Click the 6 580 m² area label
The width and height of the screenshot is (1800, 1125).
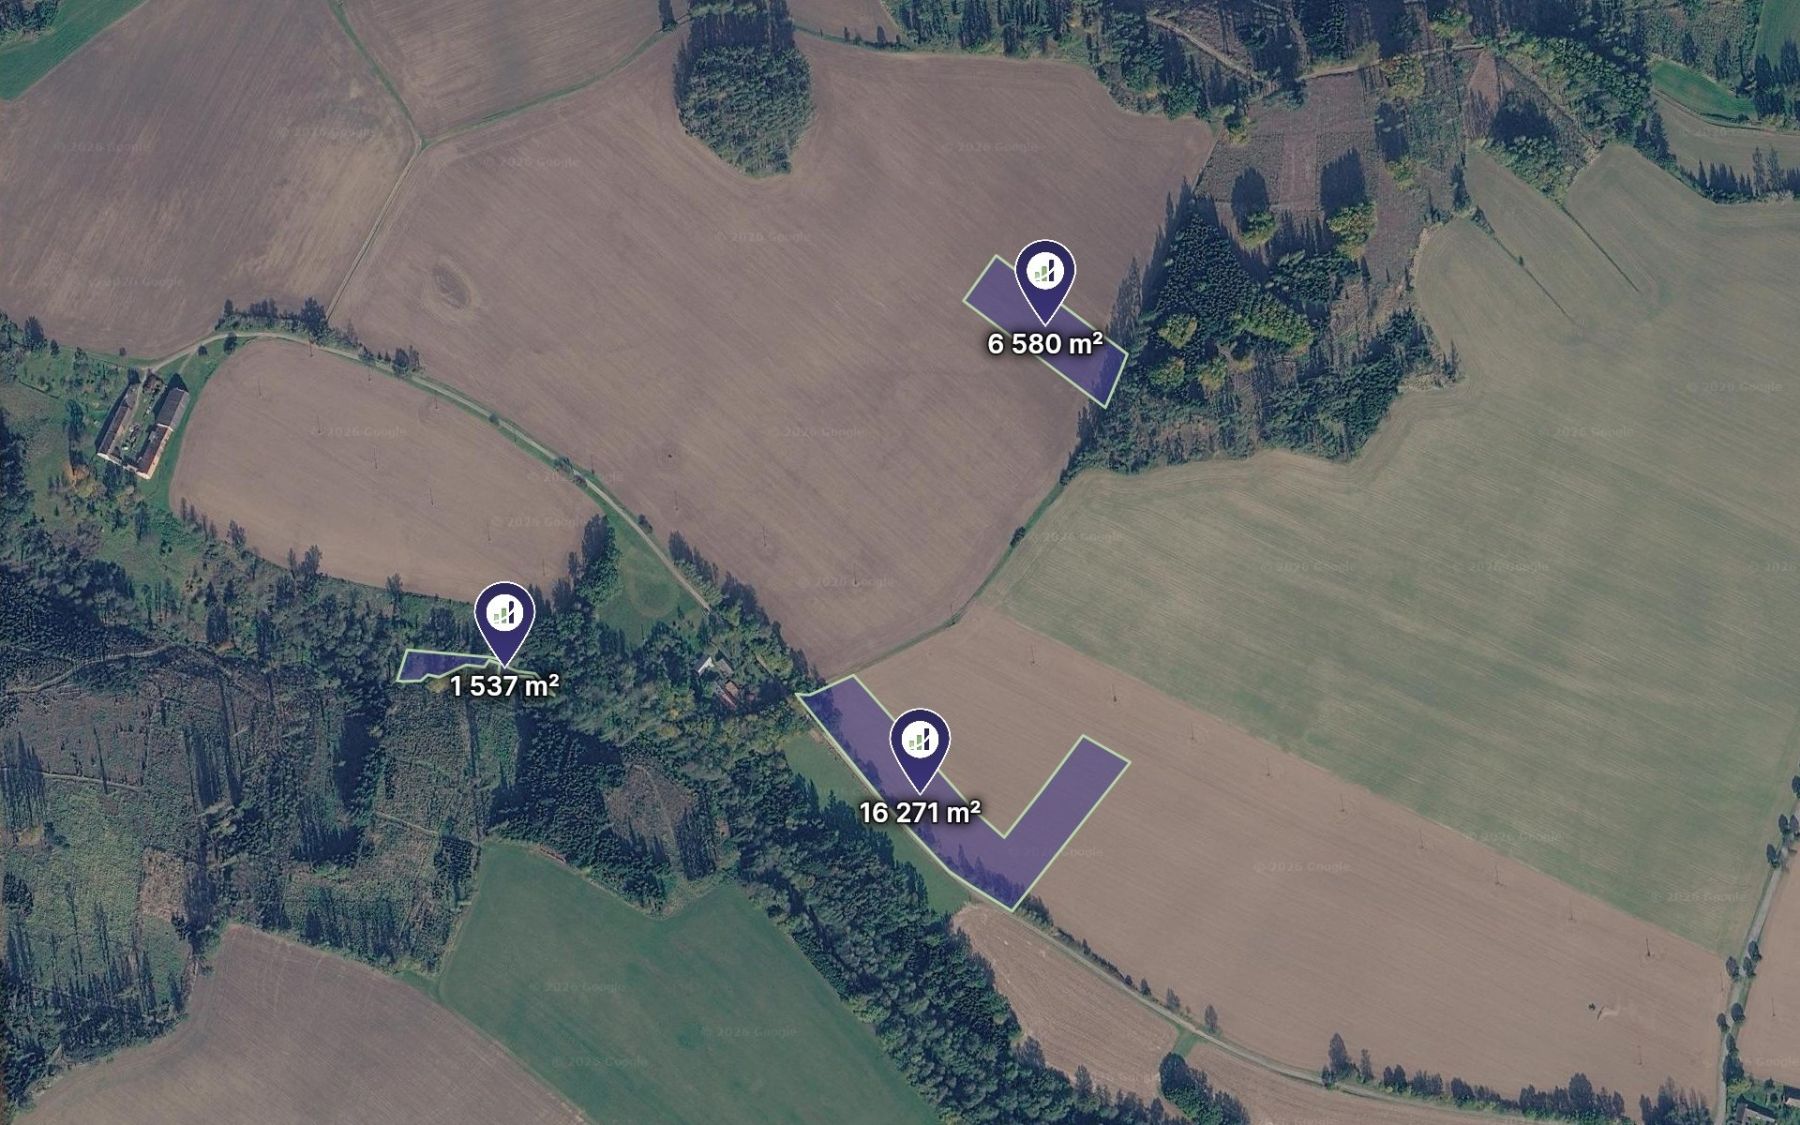pyautogui.click(x=1045, y=344)
